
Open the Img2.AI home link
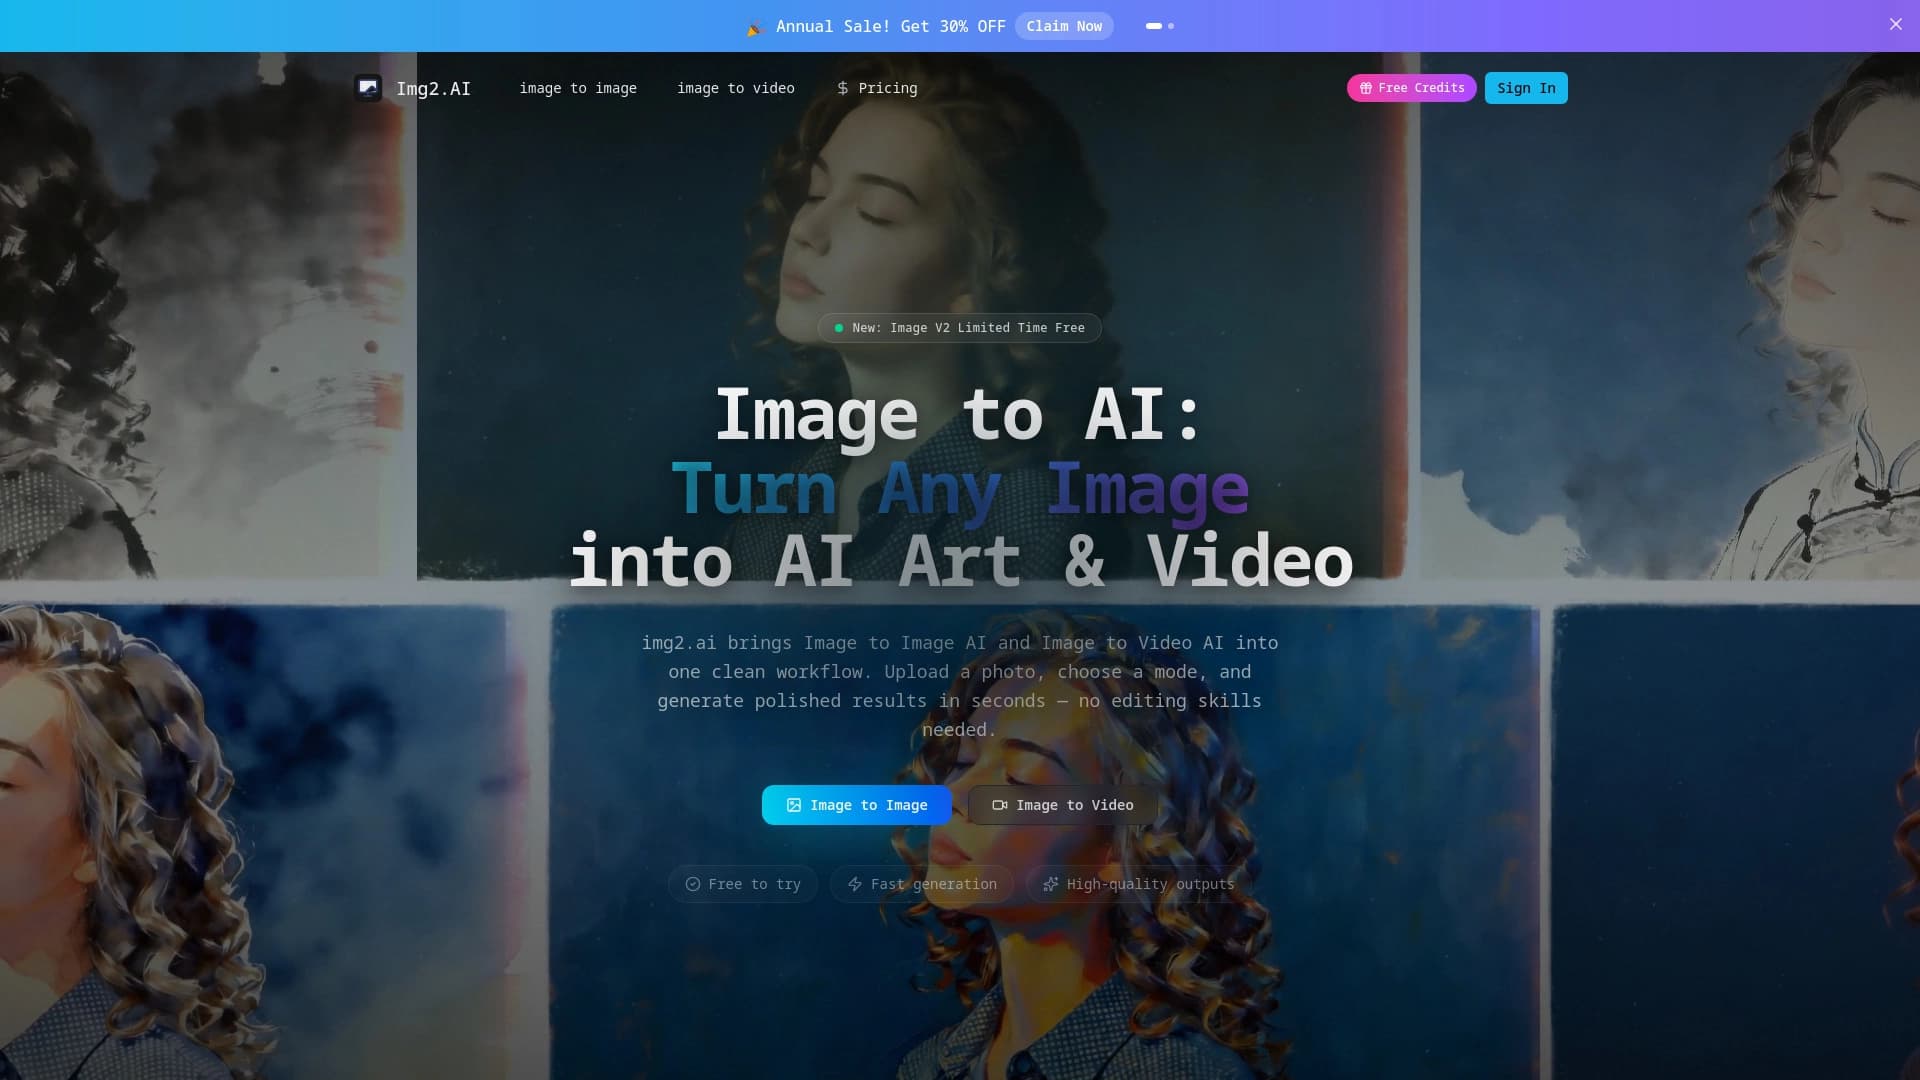click(x=412, y=88)
